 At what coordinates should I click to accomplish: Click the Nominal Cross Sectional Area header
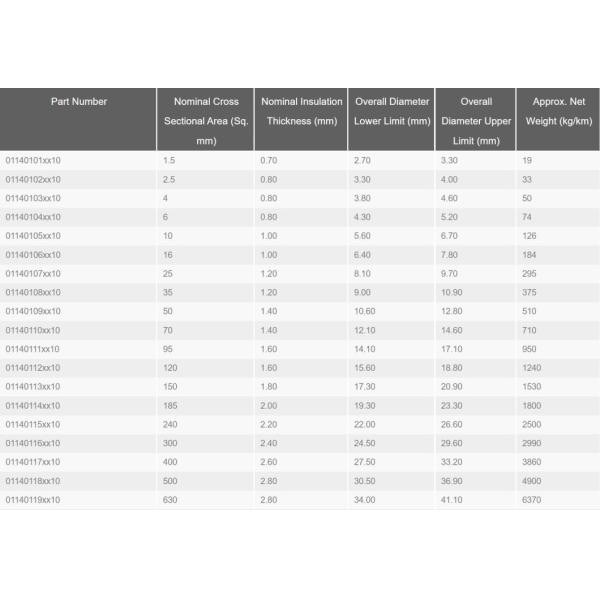[206, 120]
